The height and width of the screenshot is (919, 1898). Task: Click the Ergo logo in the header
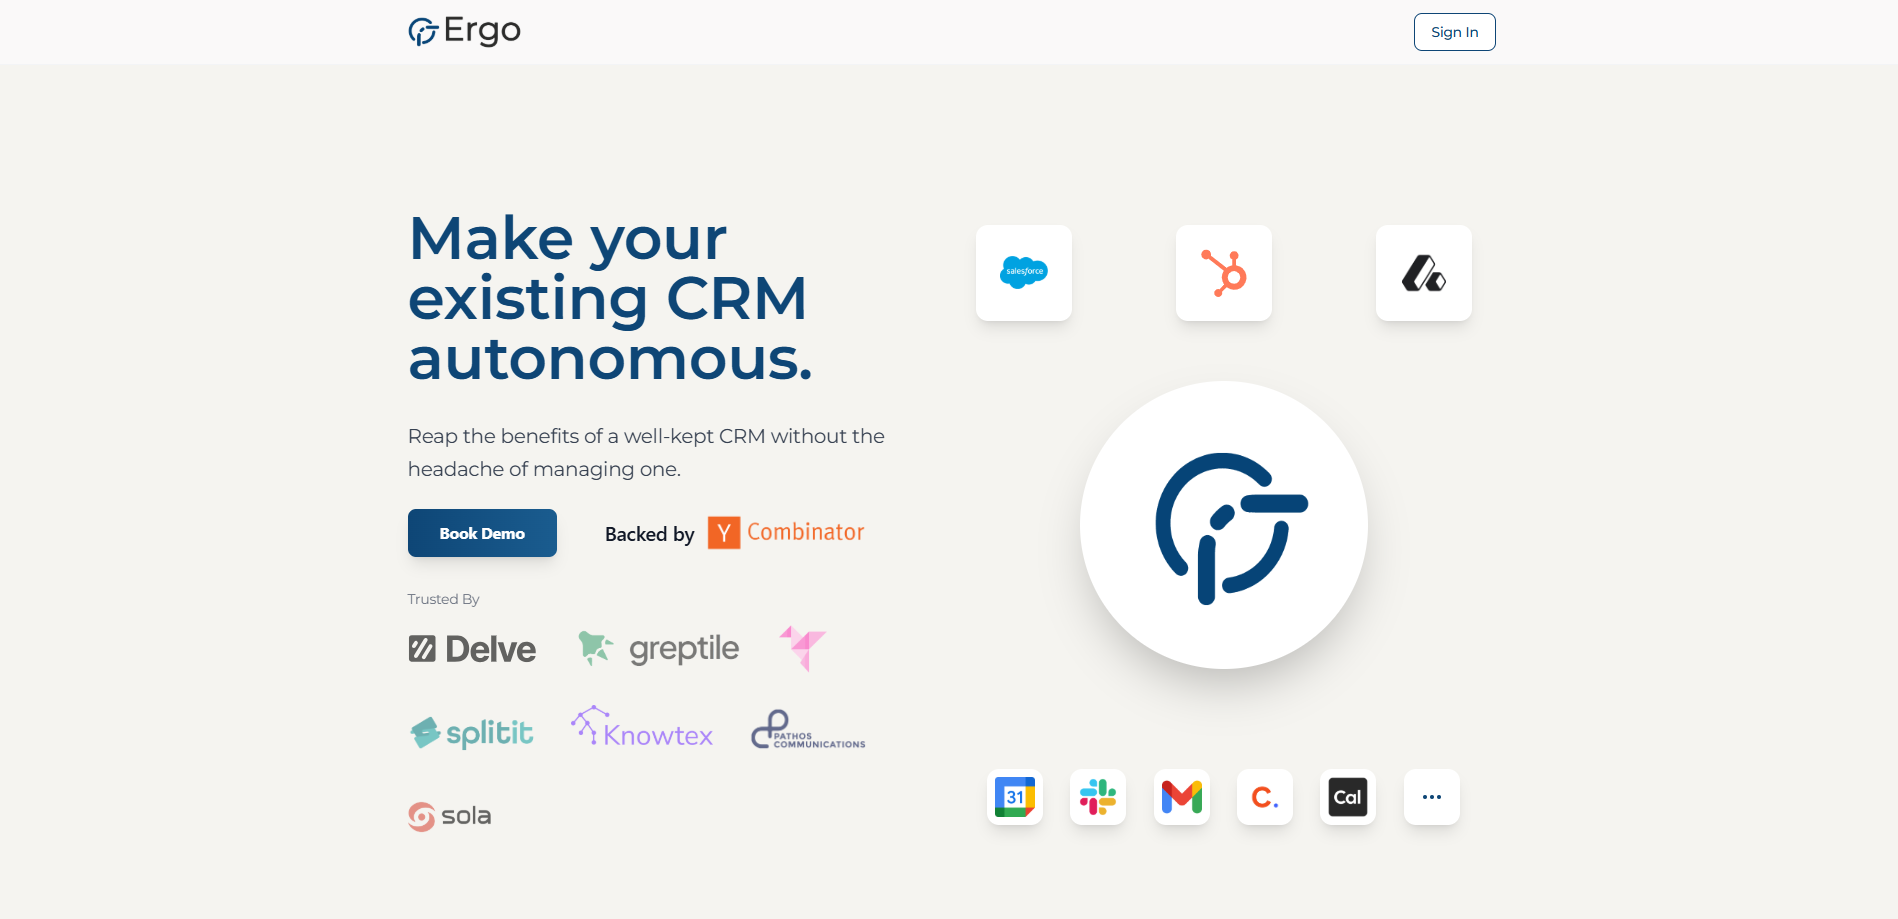tap(463, 31)
